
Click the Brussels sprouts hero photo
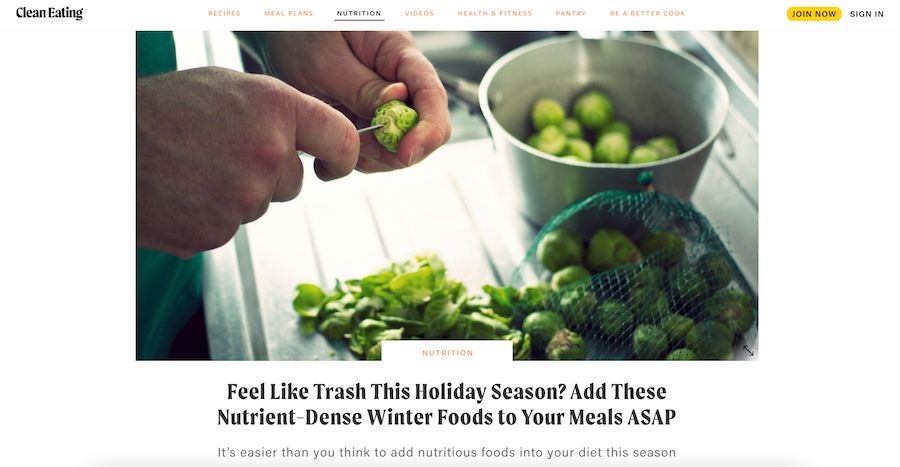(x=447, y=196)
